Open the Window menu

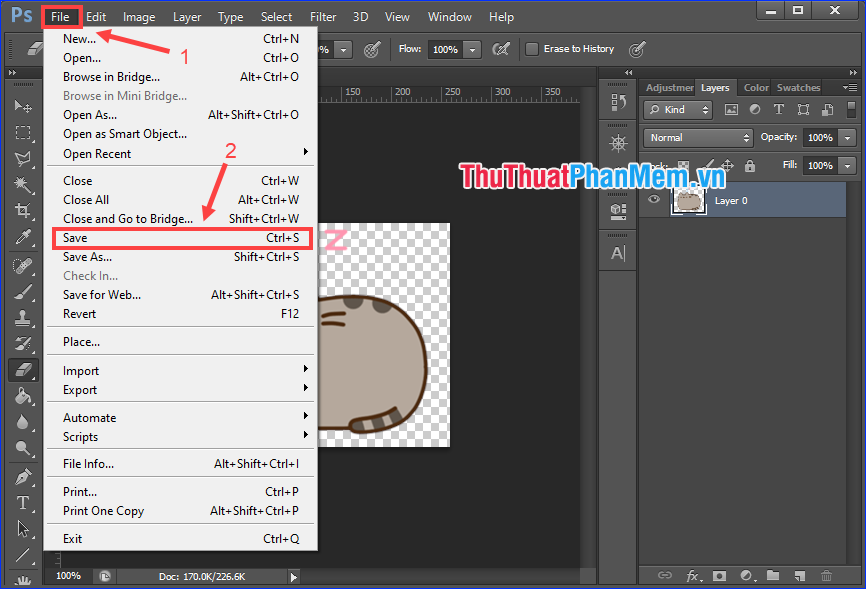(x=449, y=16)
